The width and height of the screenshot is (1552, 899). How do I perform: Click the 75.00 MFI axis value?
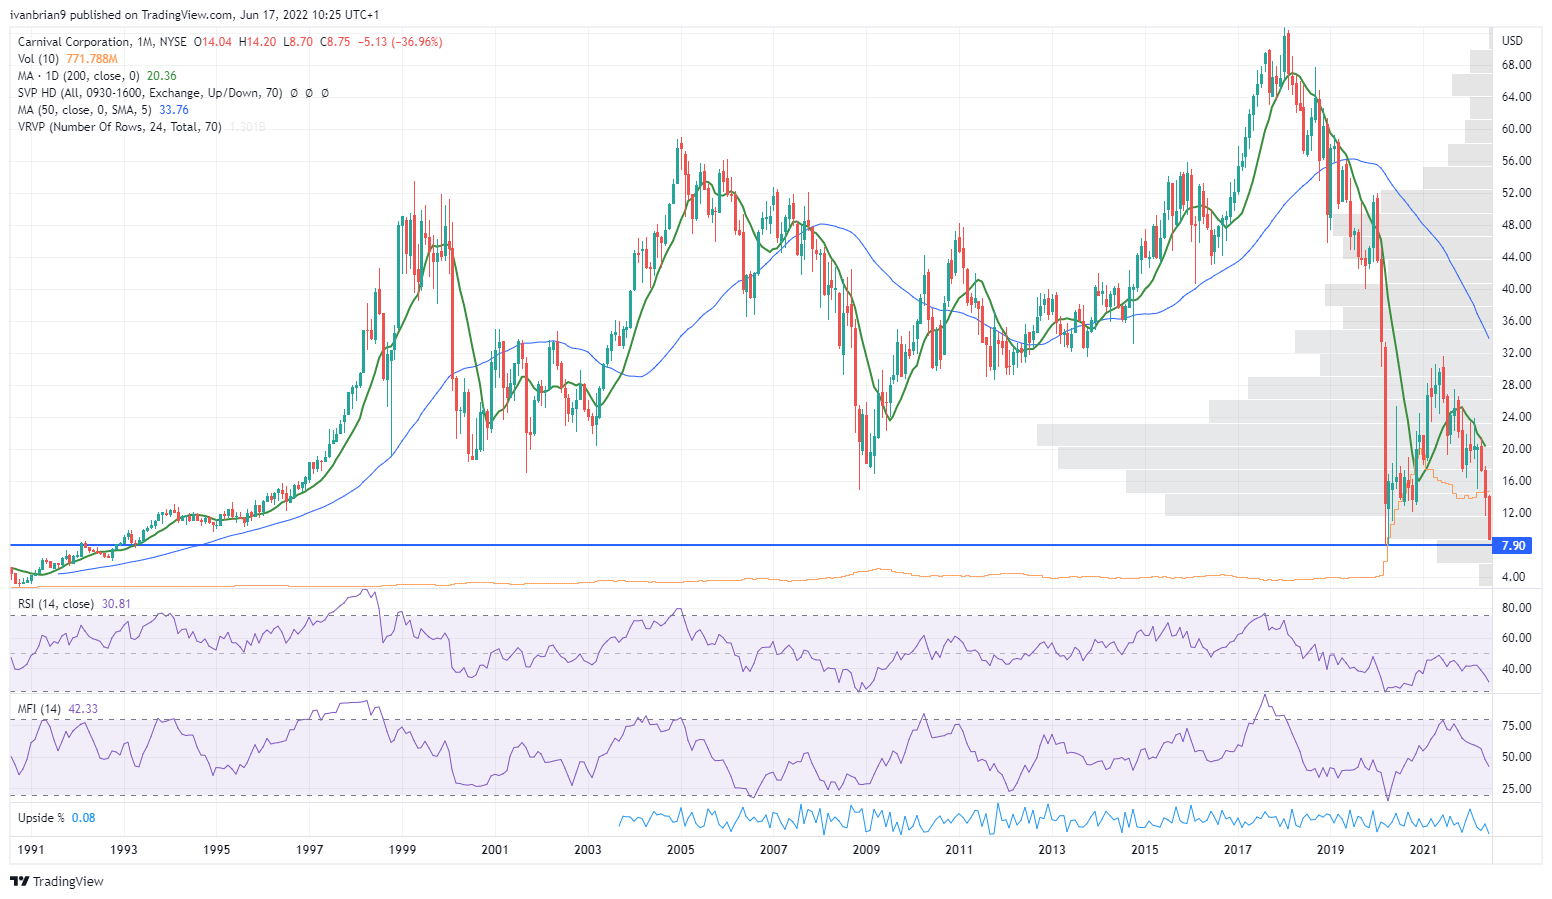coord(1516,726)
